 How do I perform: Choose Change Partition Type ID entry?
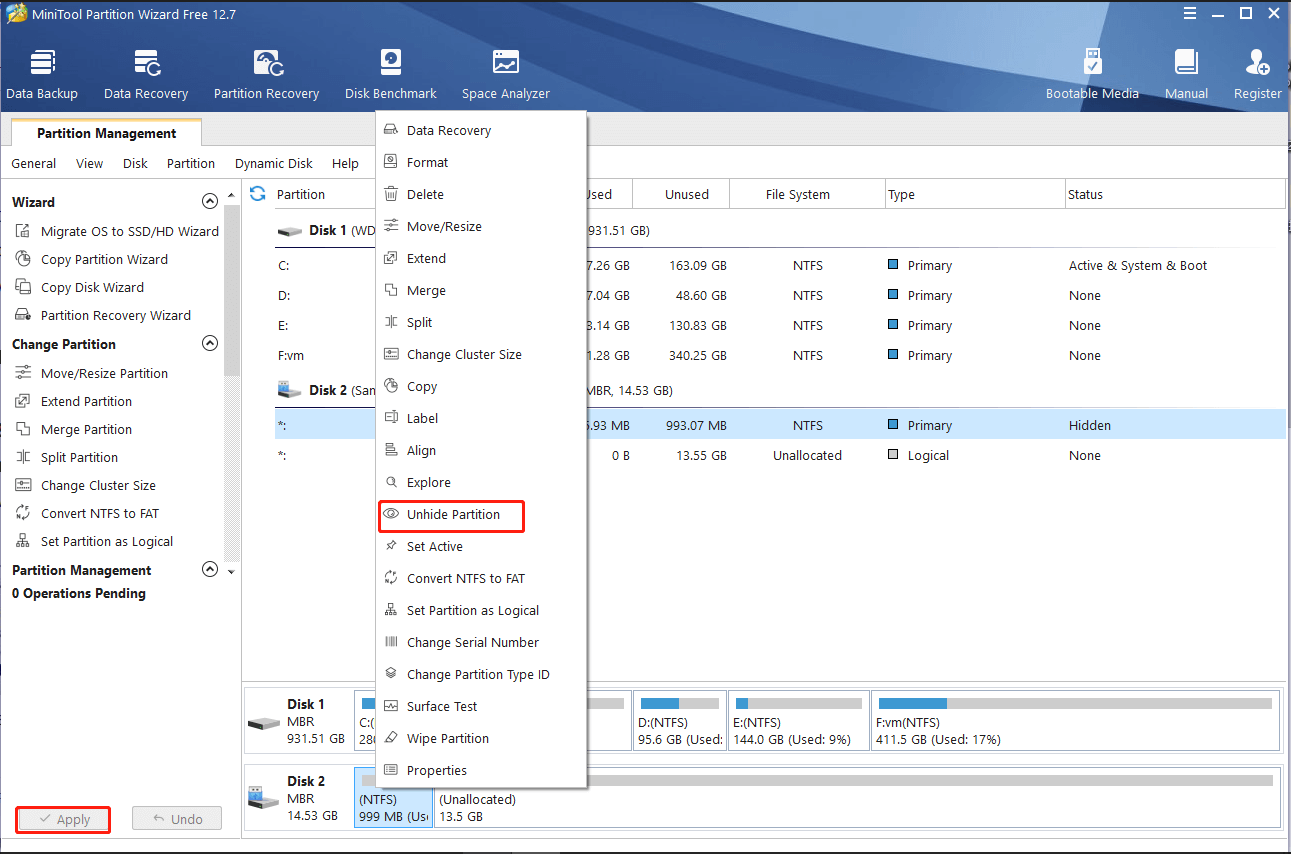coord(480,674)
